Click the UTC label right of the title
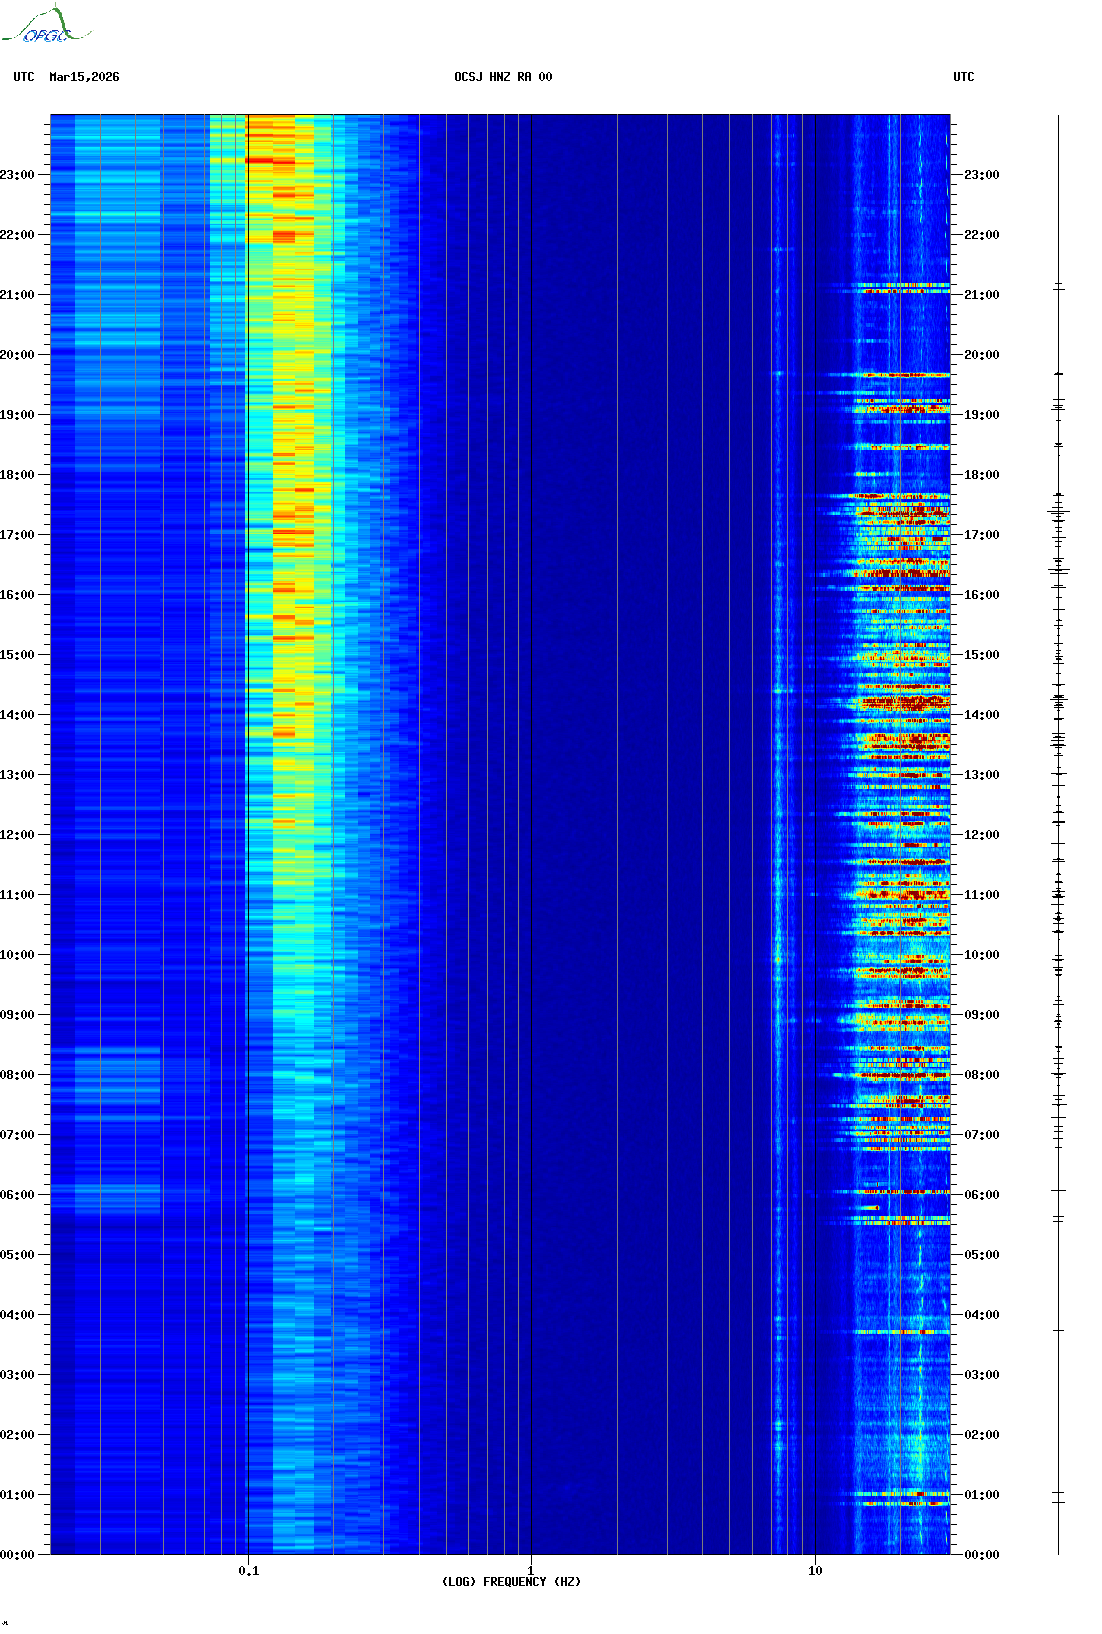This screenshot has width=1102, height=1634. pyautogui.click(x=963, y=77)
